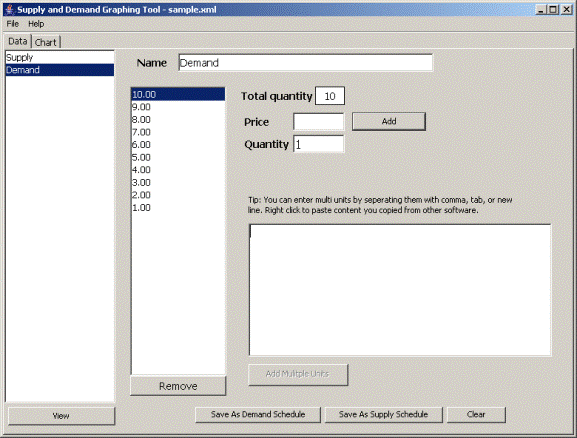Image resolution: width=577 pixels, height=438 pixels.
Task: Minimize the application window
Action: (541, 10)
